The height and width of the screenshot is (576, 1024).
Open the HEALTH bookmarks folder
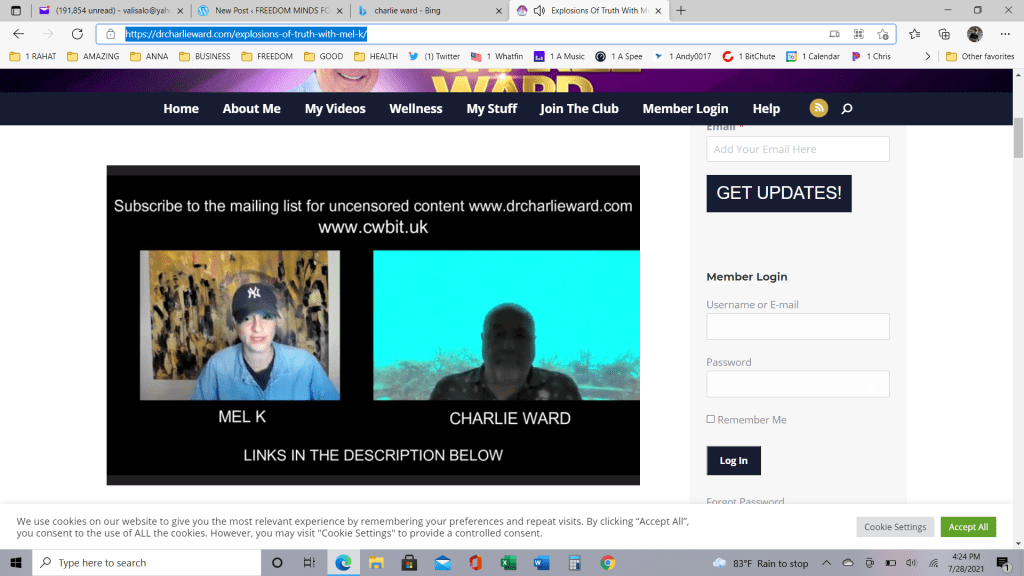pos(376,57)
